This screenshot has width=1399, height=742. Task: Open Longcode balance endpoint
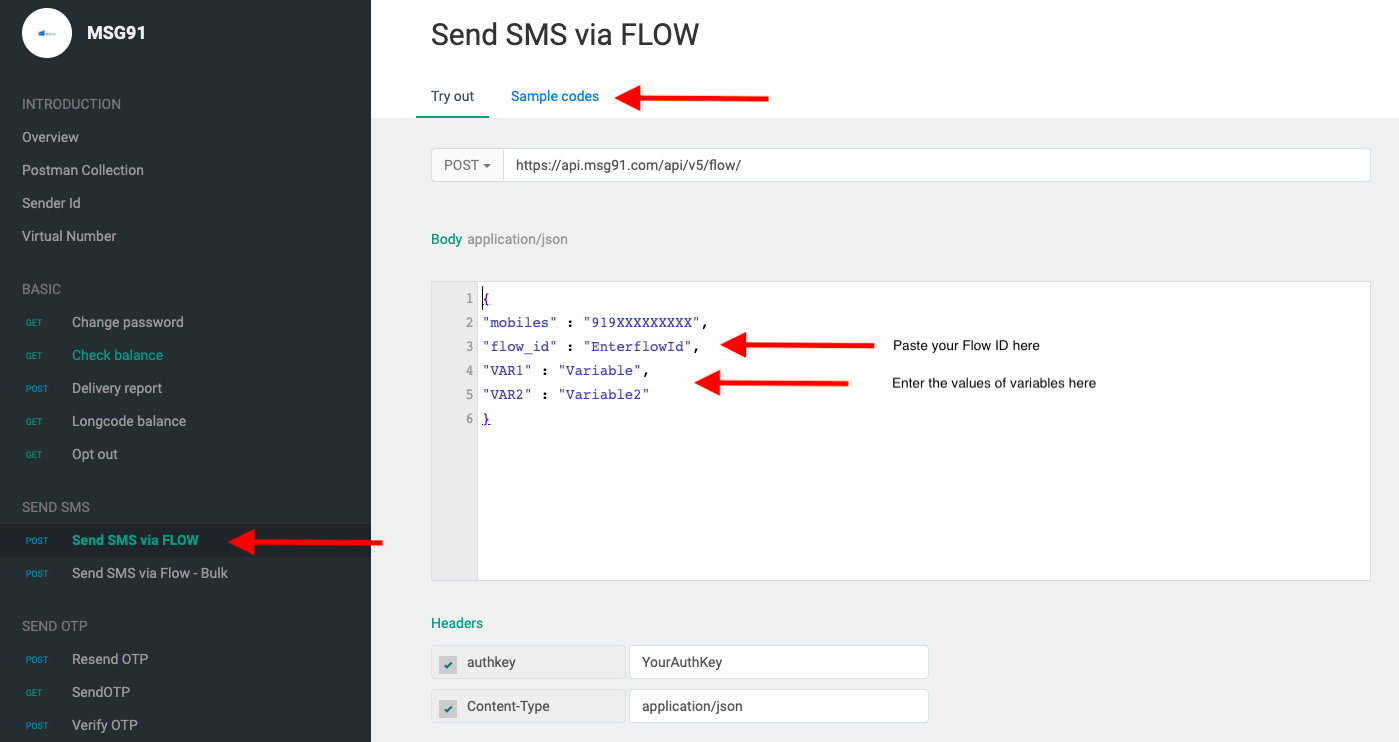[129, 421]
